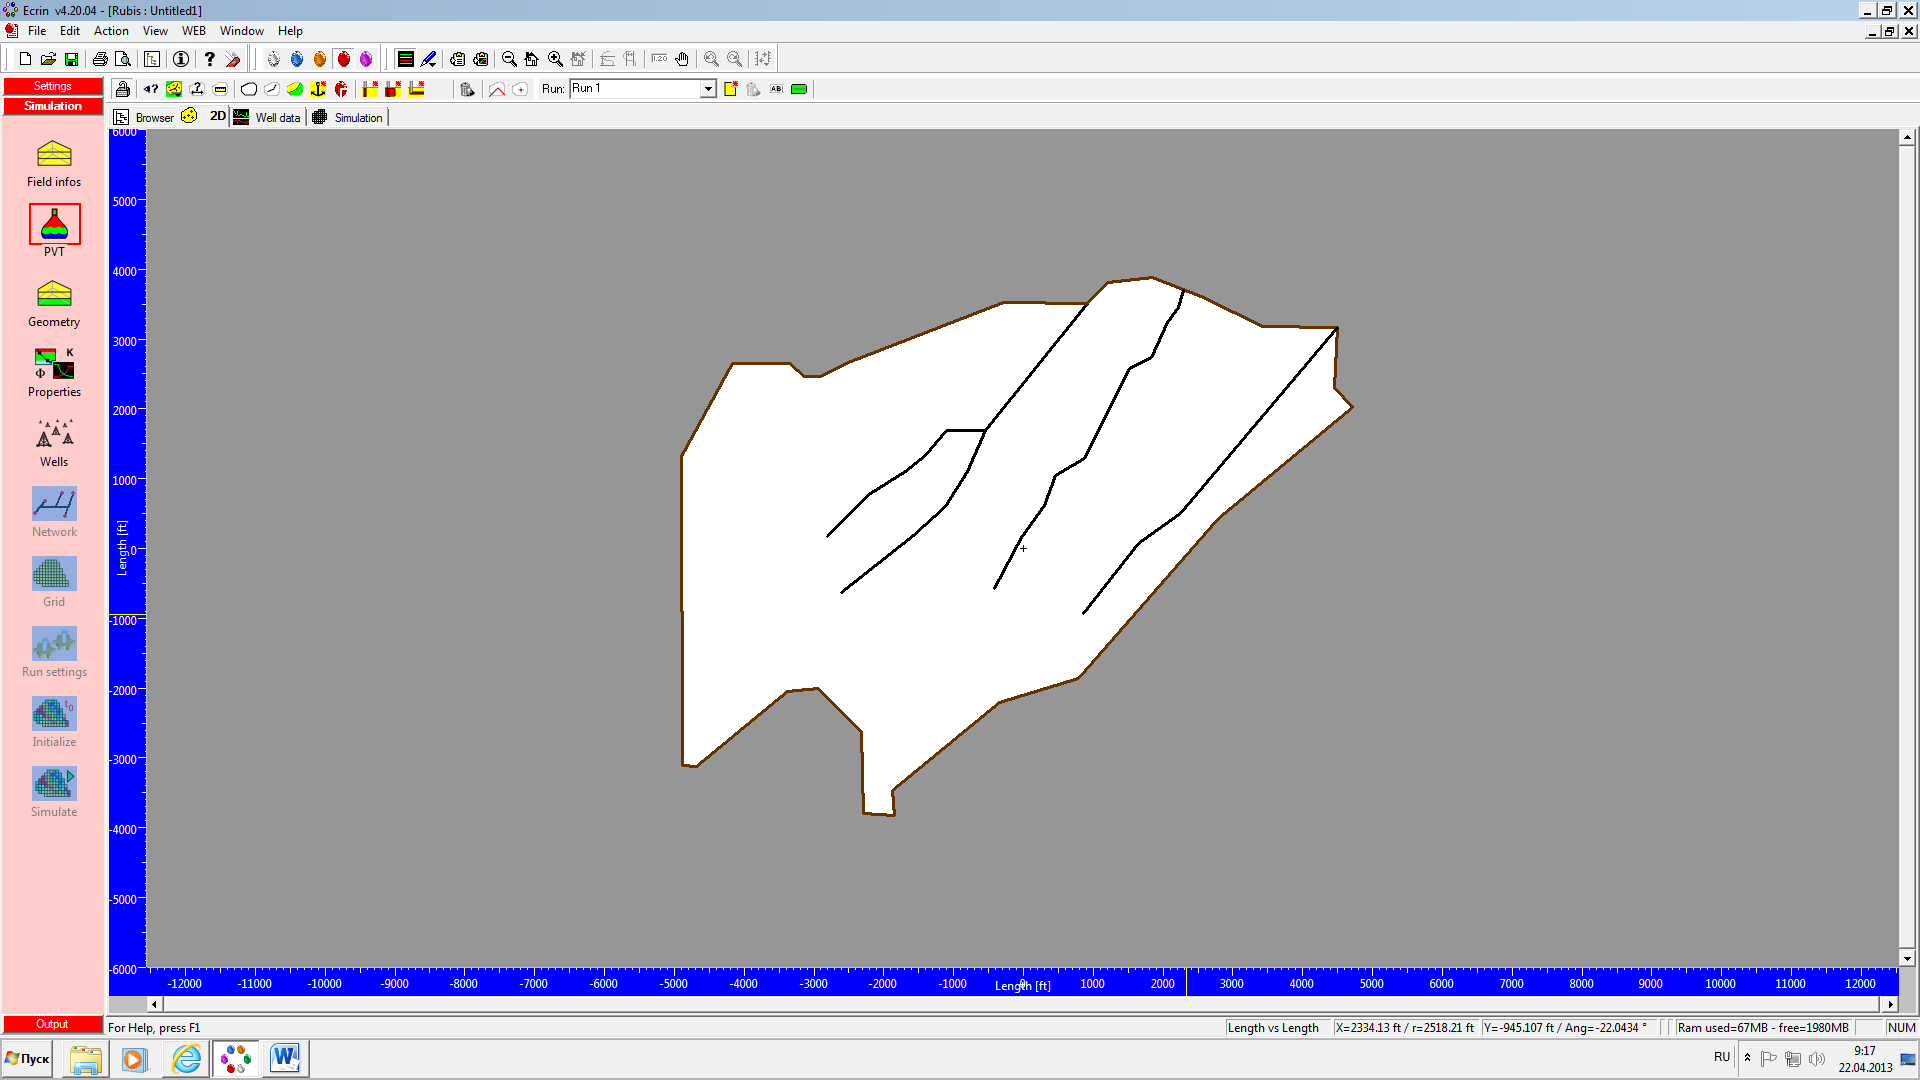Open the Properties step
This screenshot has height=1080, width=1920.
[54, 373]
